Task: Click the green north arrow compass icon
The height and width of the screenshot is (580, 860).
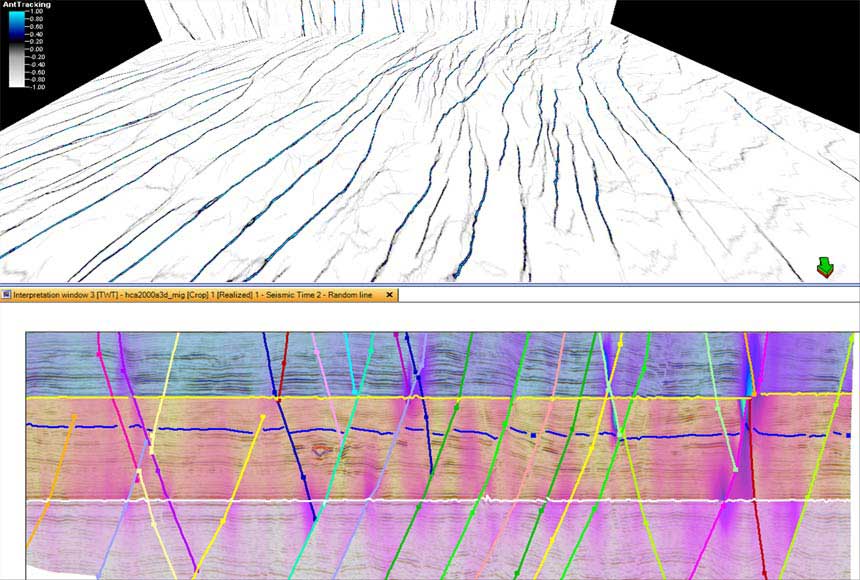Action: click(824, 267)
